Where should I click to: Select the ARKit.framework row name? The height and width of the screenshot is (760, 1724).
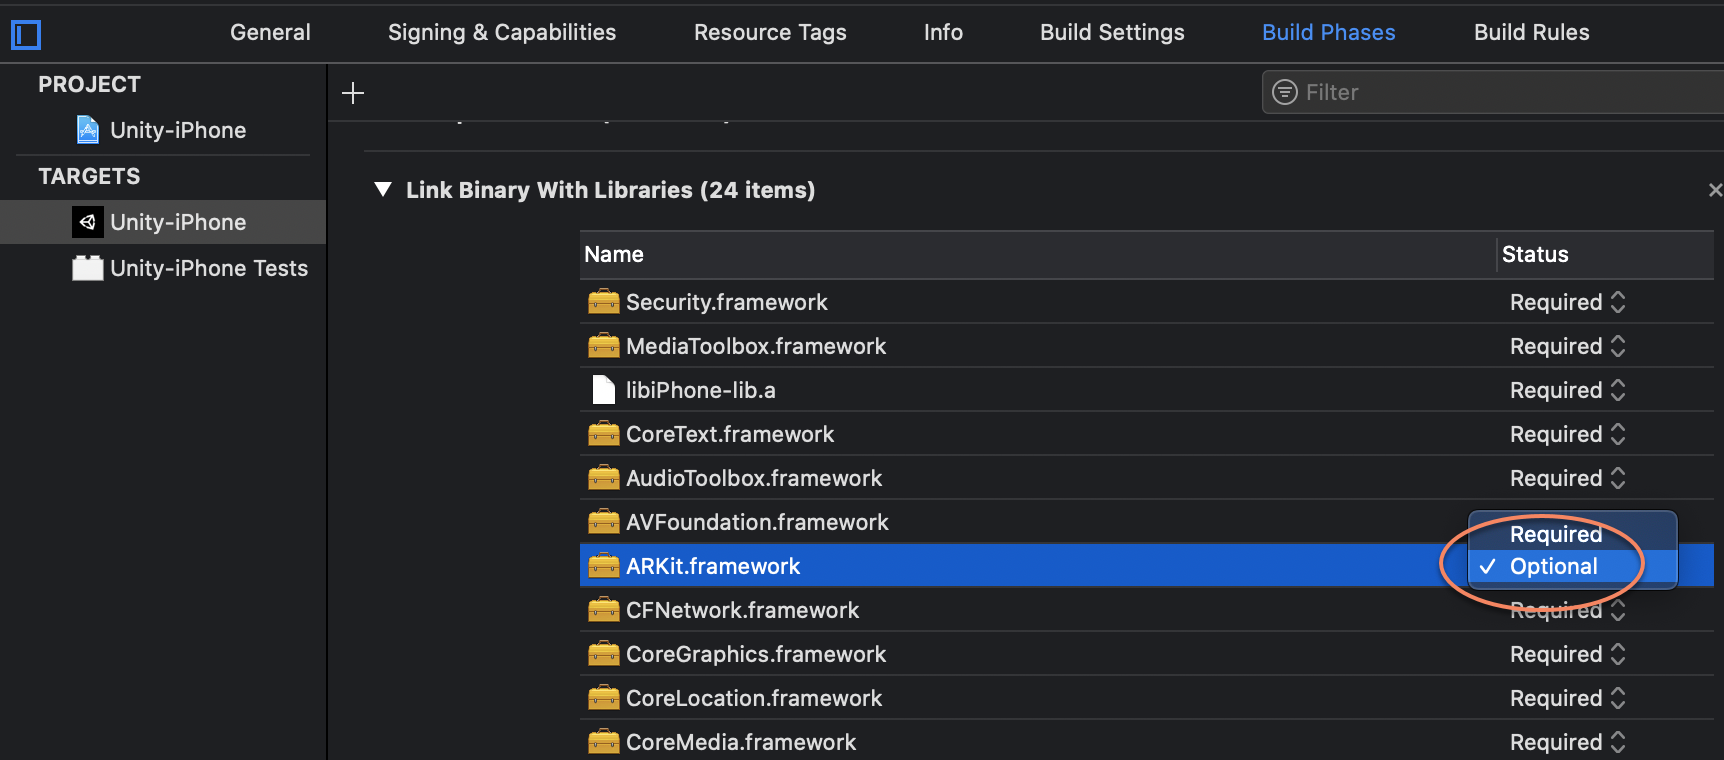coord(713,566)
